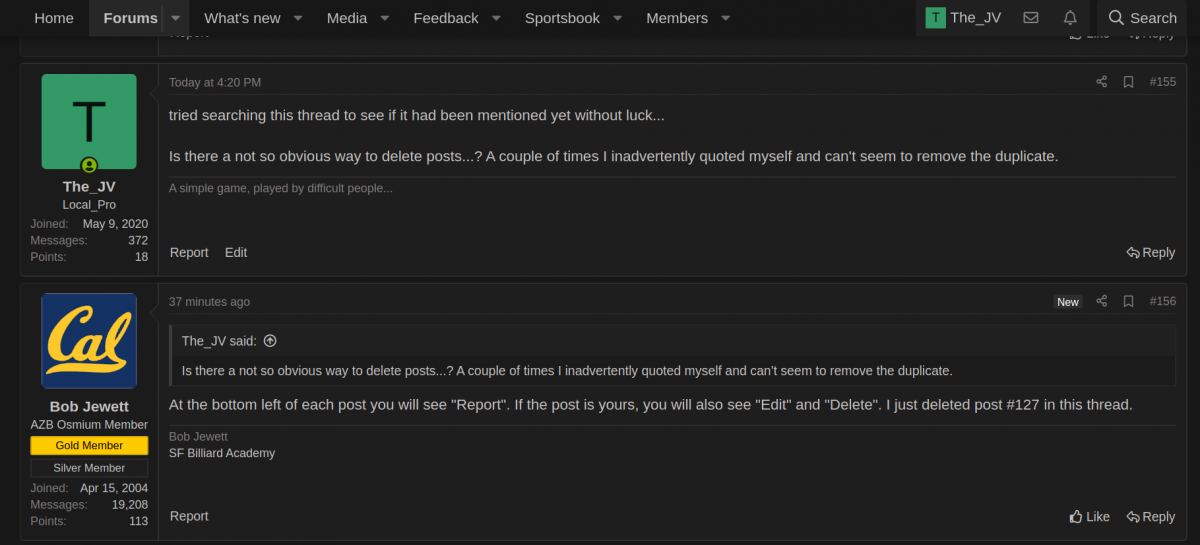
Task: Expand the Members dropdown arrow
Action: 726,18
